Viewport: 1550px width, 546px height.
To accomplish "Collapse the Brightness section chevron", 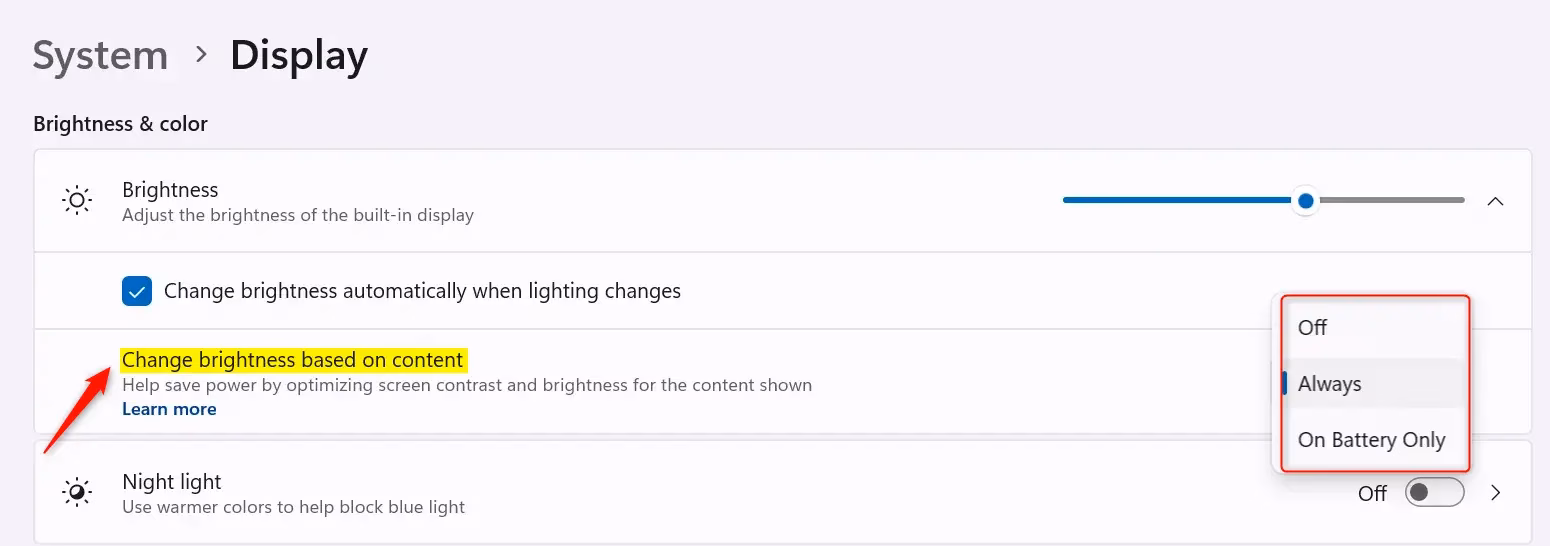I will [x=1495, y=201].
